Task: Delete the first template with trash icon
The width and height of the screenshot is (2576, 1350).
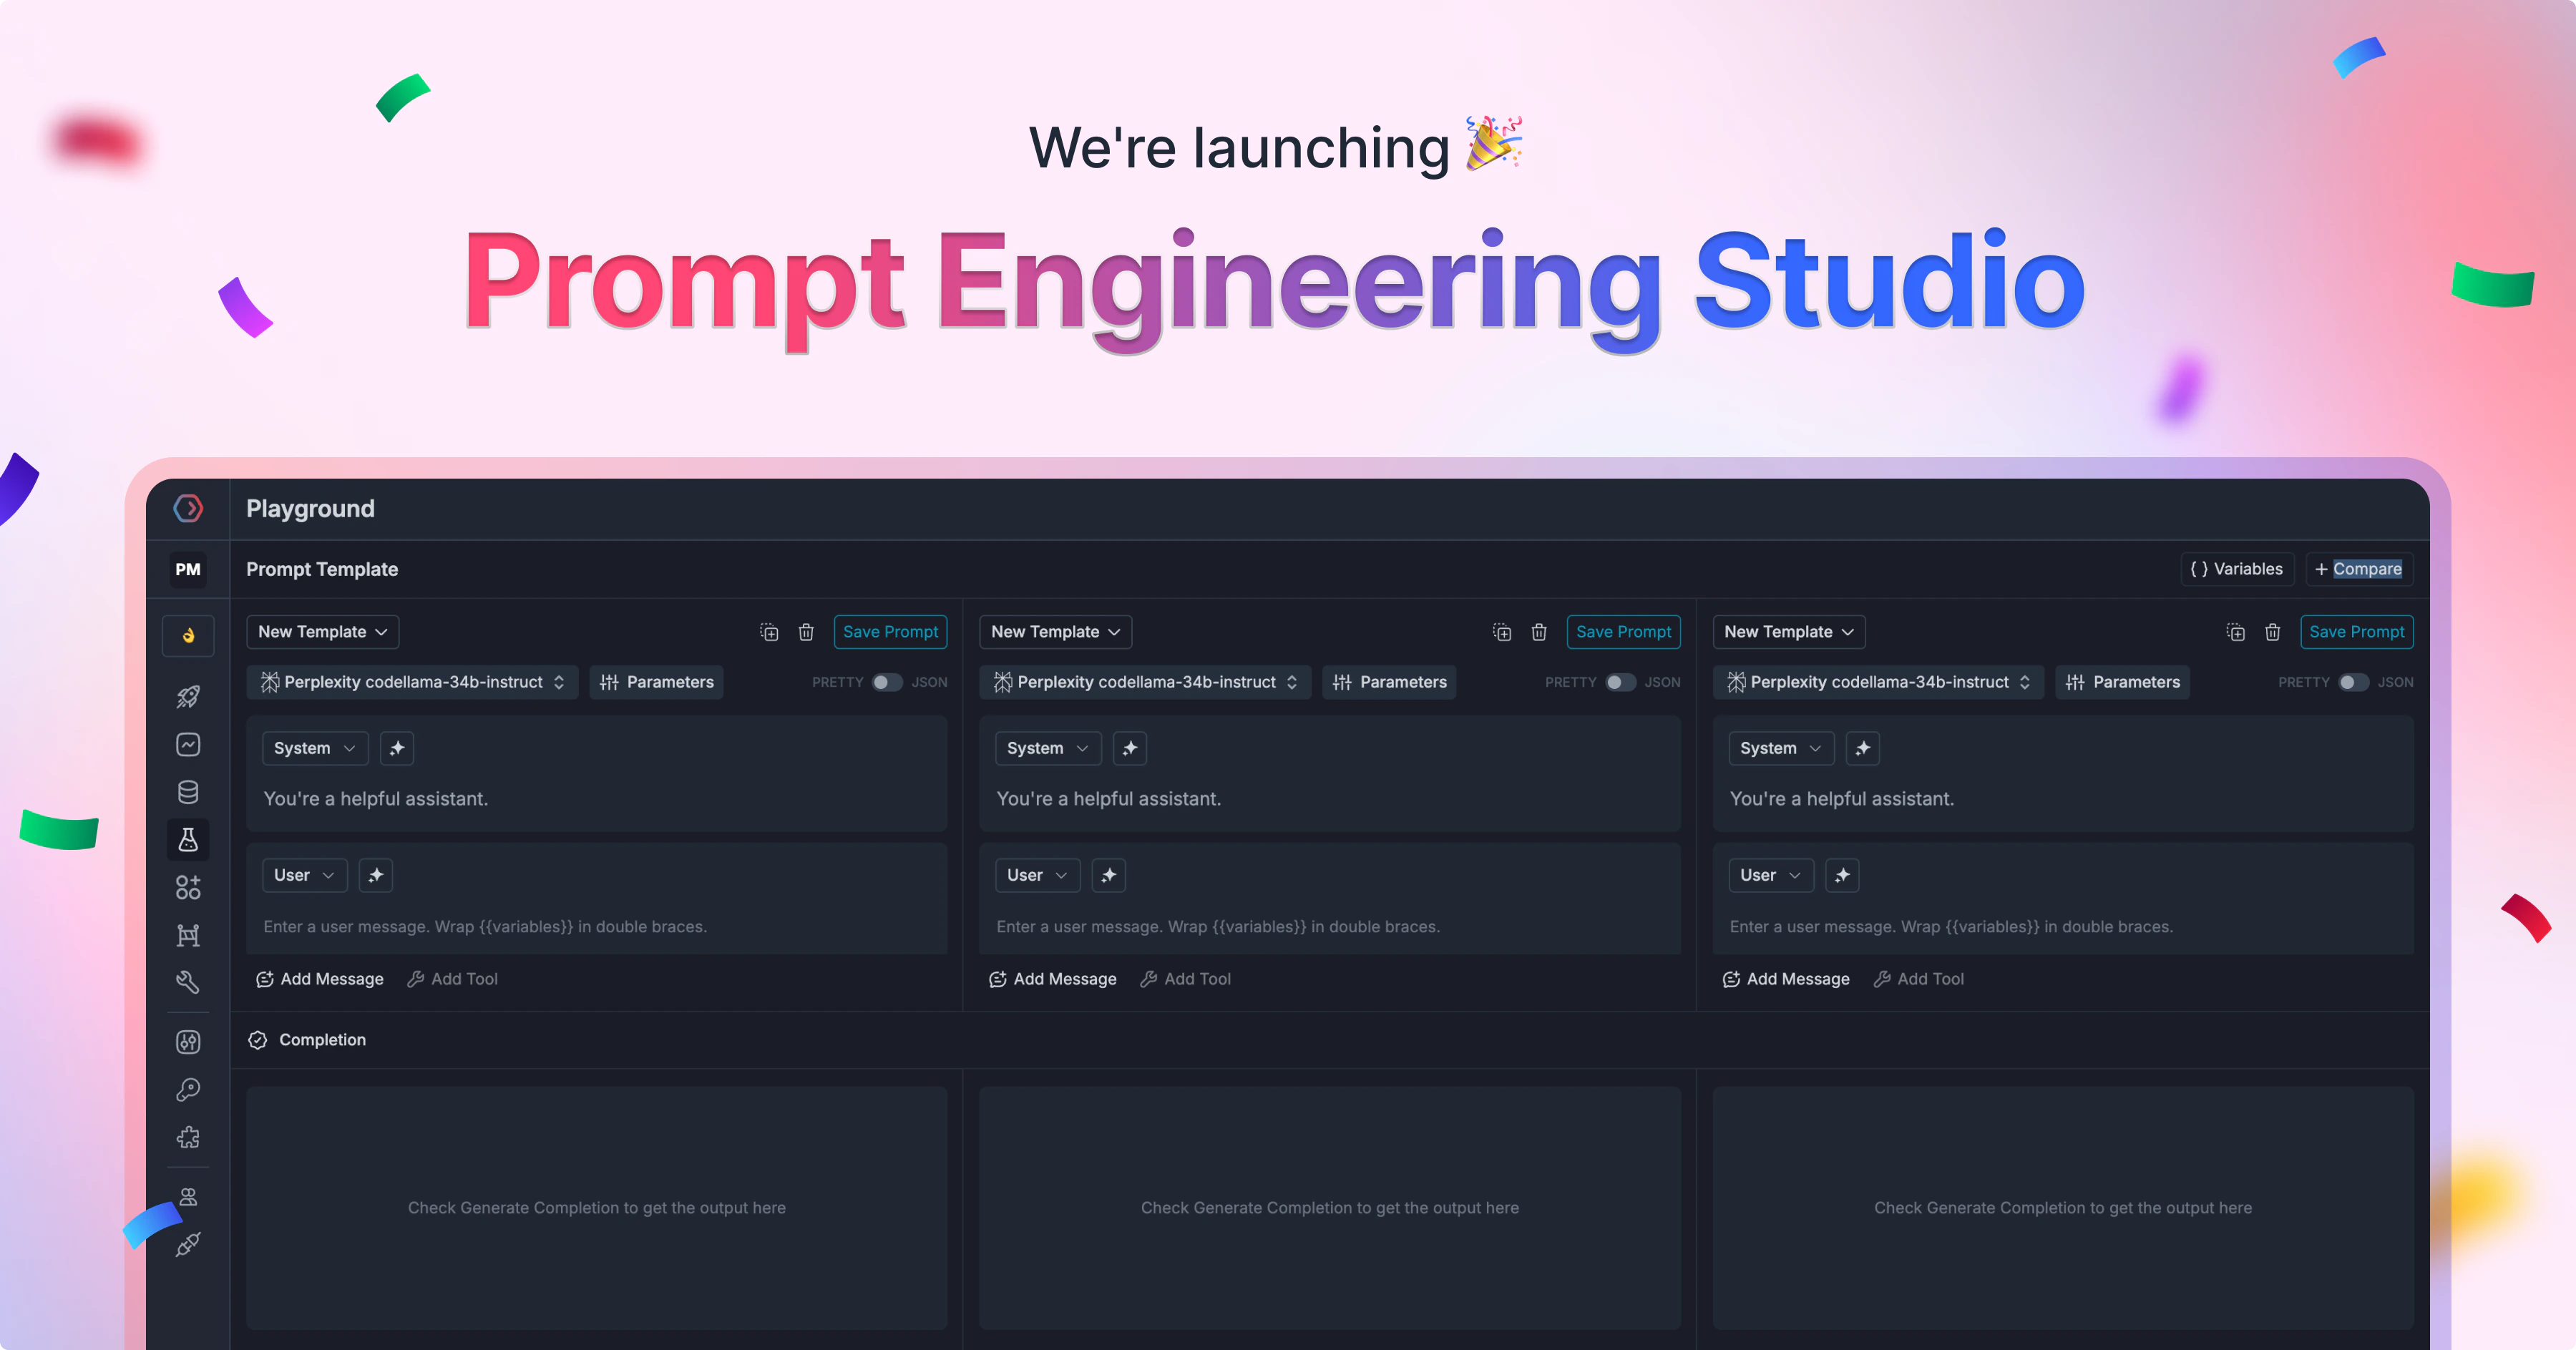Action: (806, 632)
